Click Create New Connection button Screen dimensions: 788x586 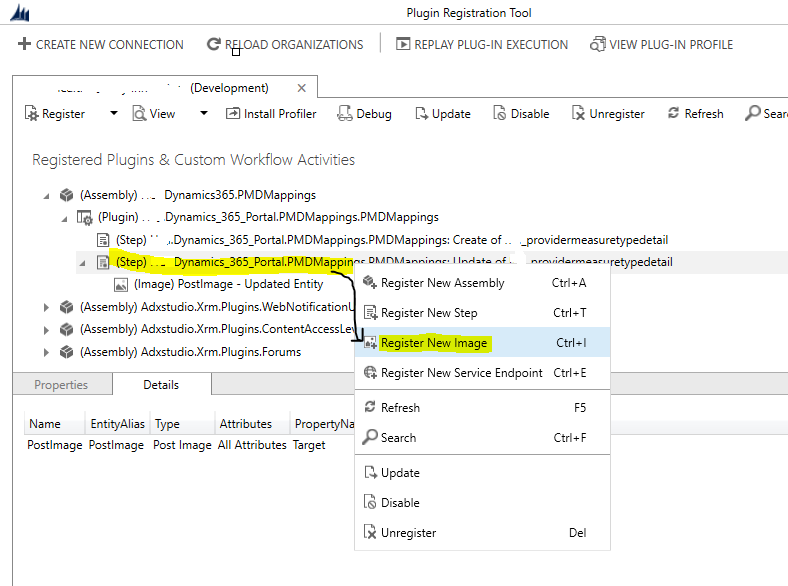(101, 44)
